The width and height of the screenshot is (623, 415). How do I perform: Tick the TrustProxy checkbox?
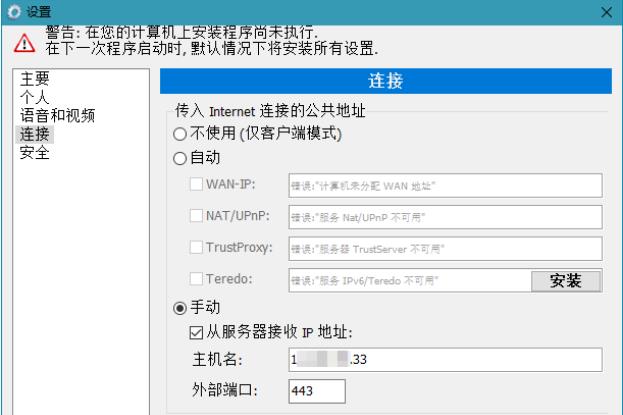point(196,247)
